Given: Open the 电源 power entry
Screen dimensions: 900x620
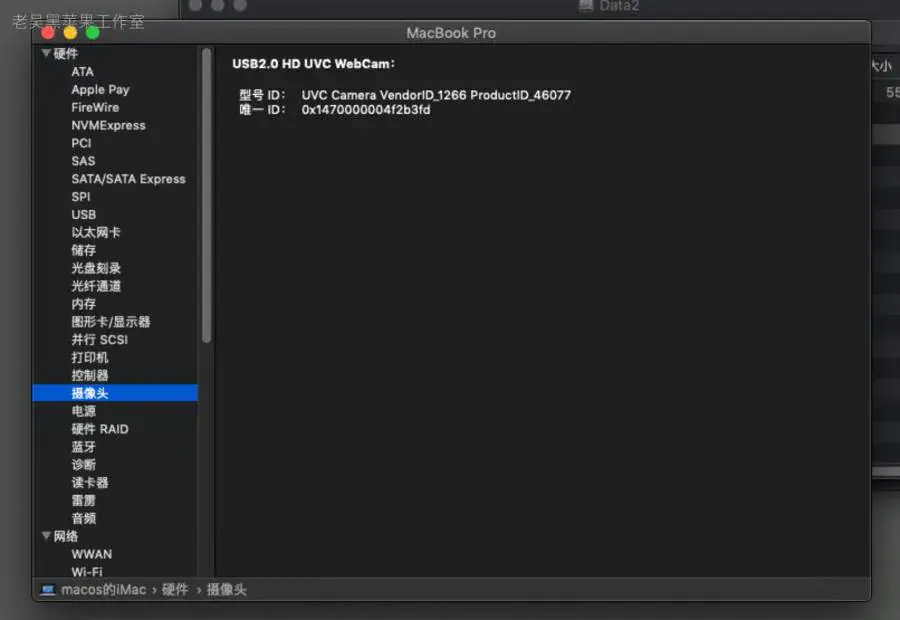Looking at the screenshot, I should pos(84,410).
